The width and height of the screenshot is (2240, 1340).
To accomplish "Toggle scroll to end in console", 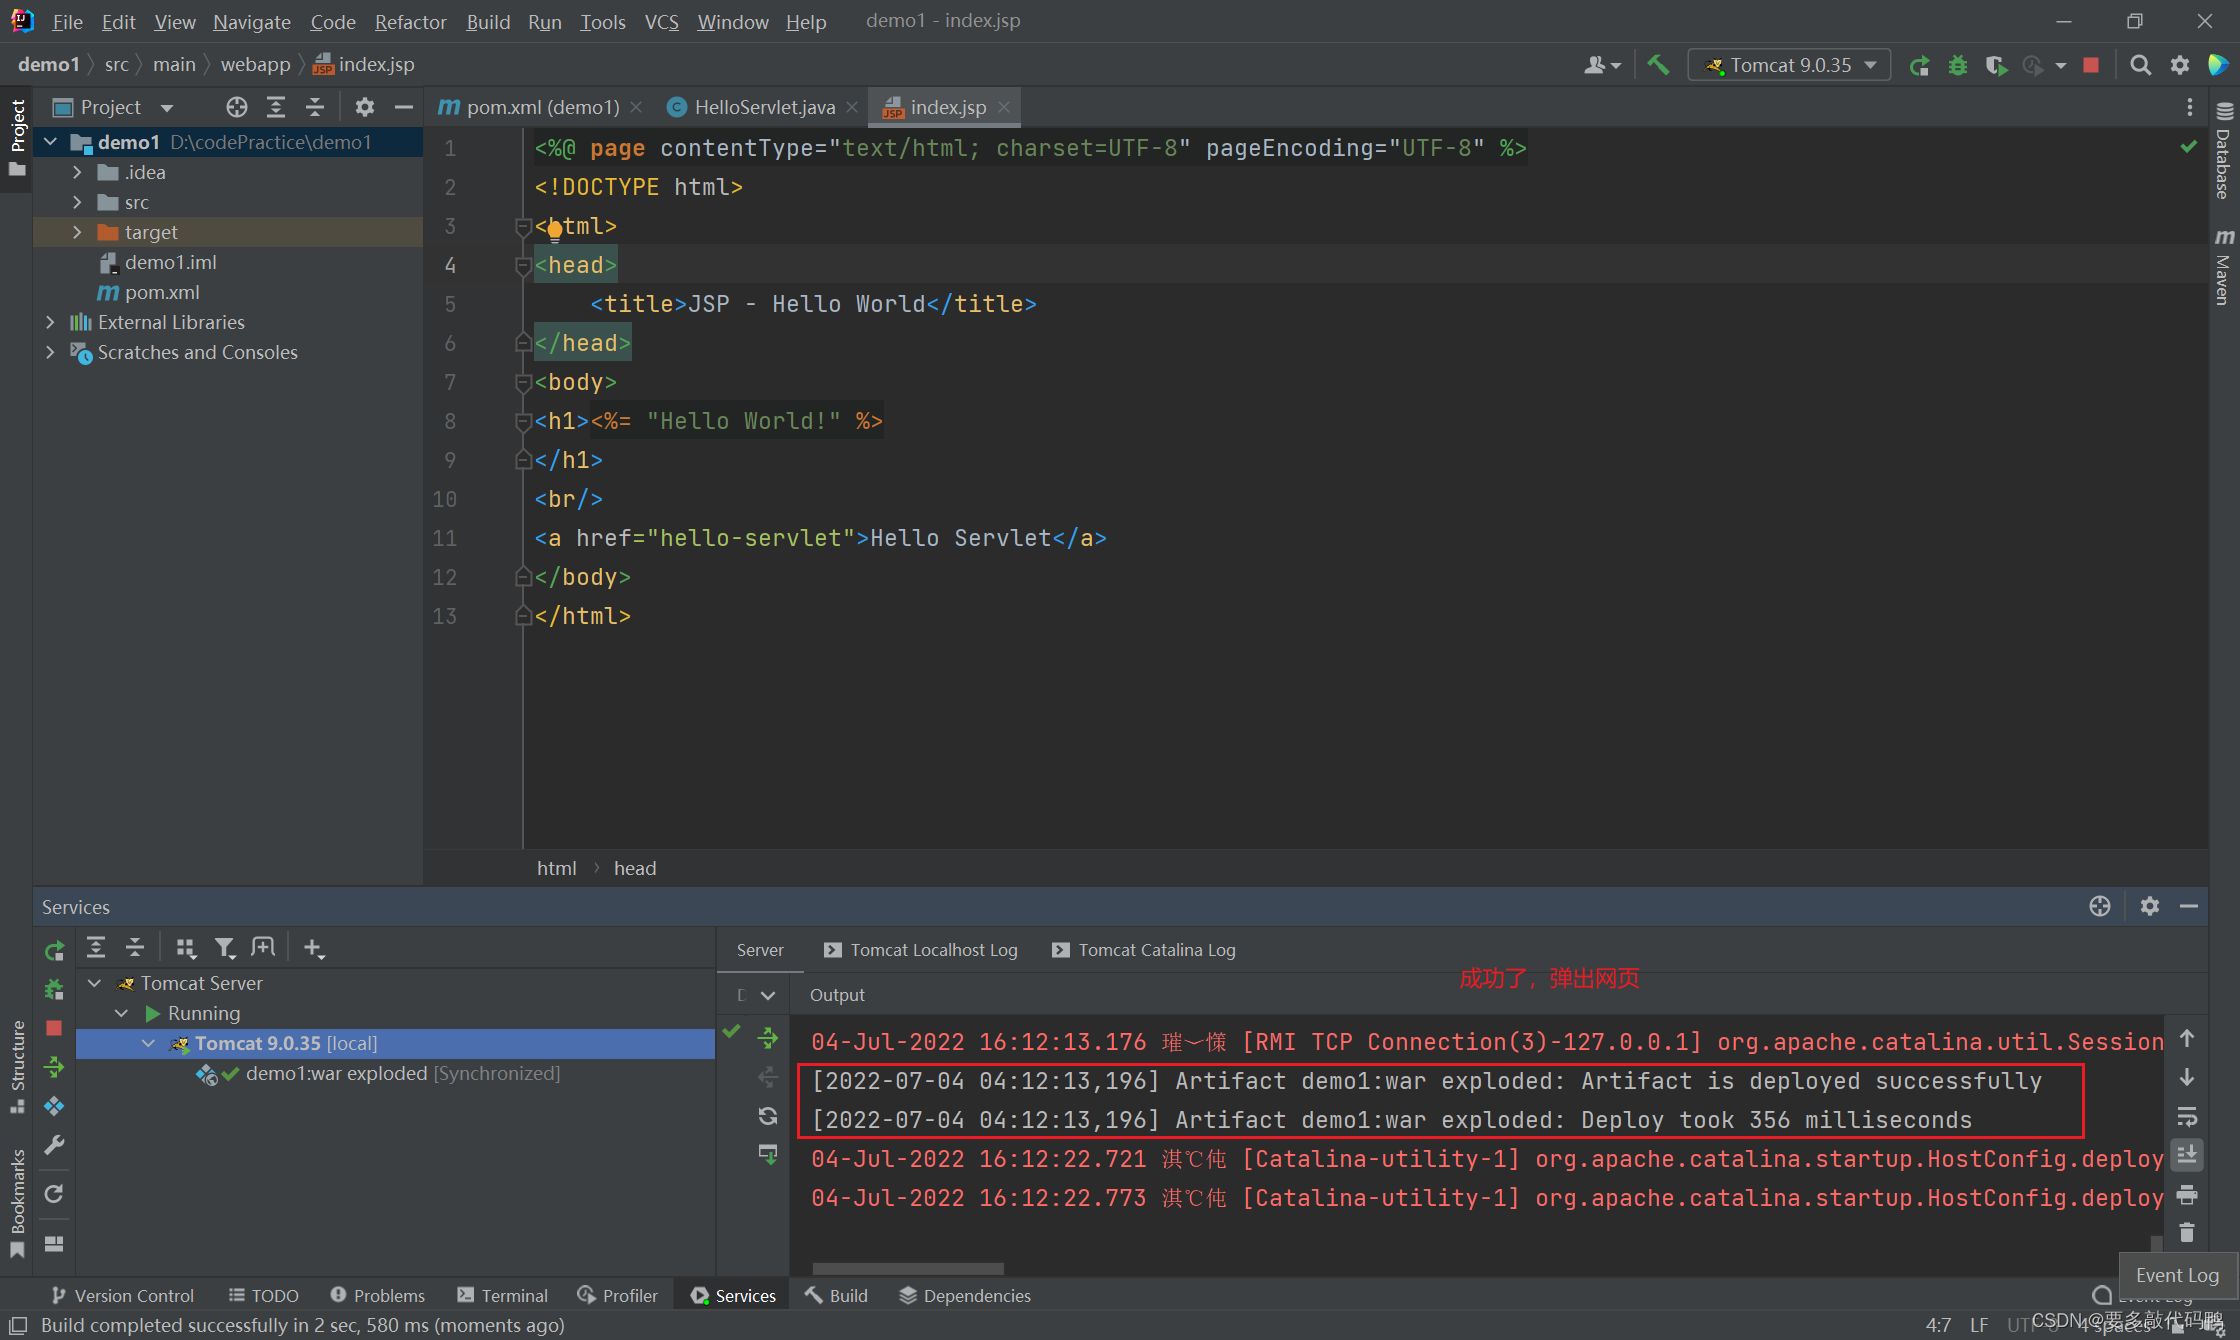I will point(2187,1155).
